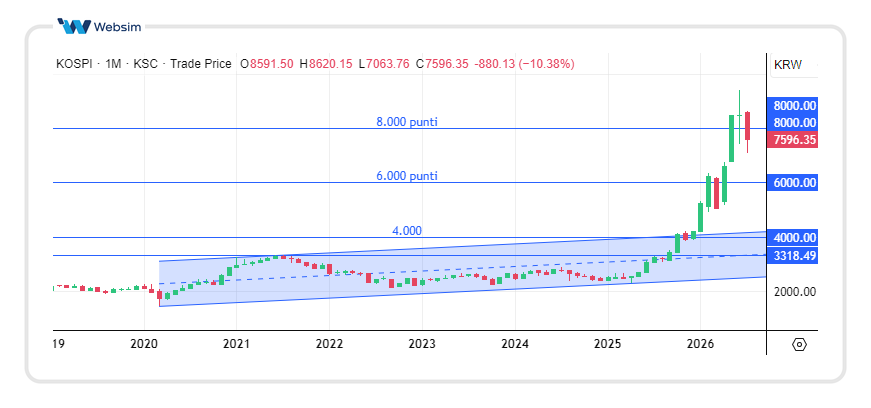Click the 2000.00 price axis label
The height and width of the screenshot is (408, 871).
[x=794, y=291]
